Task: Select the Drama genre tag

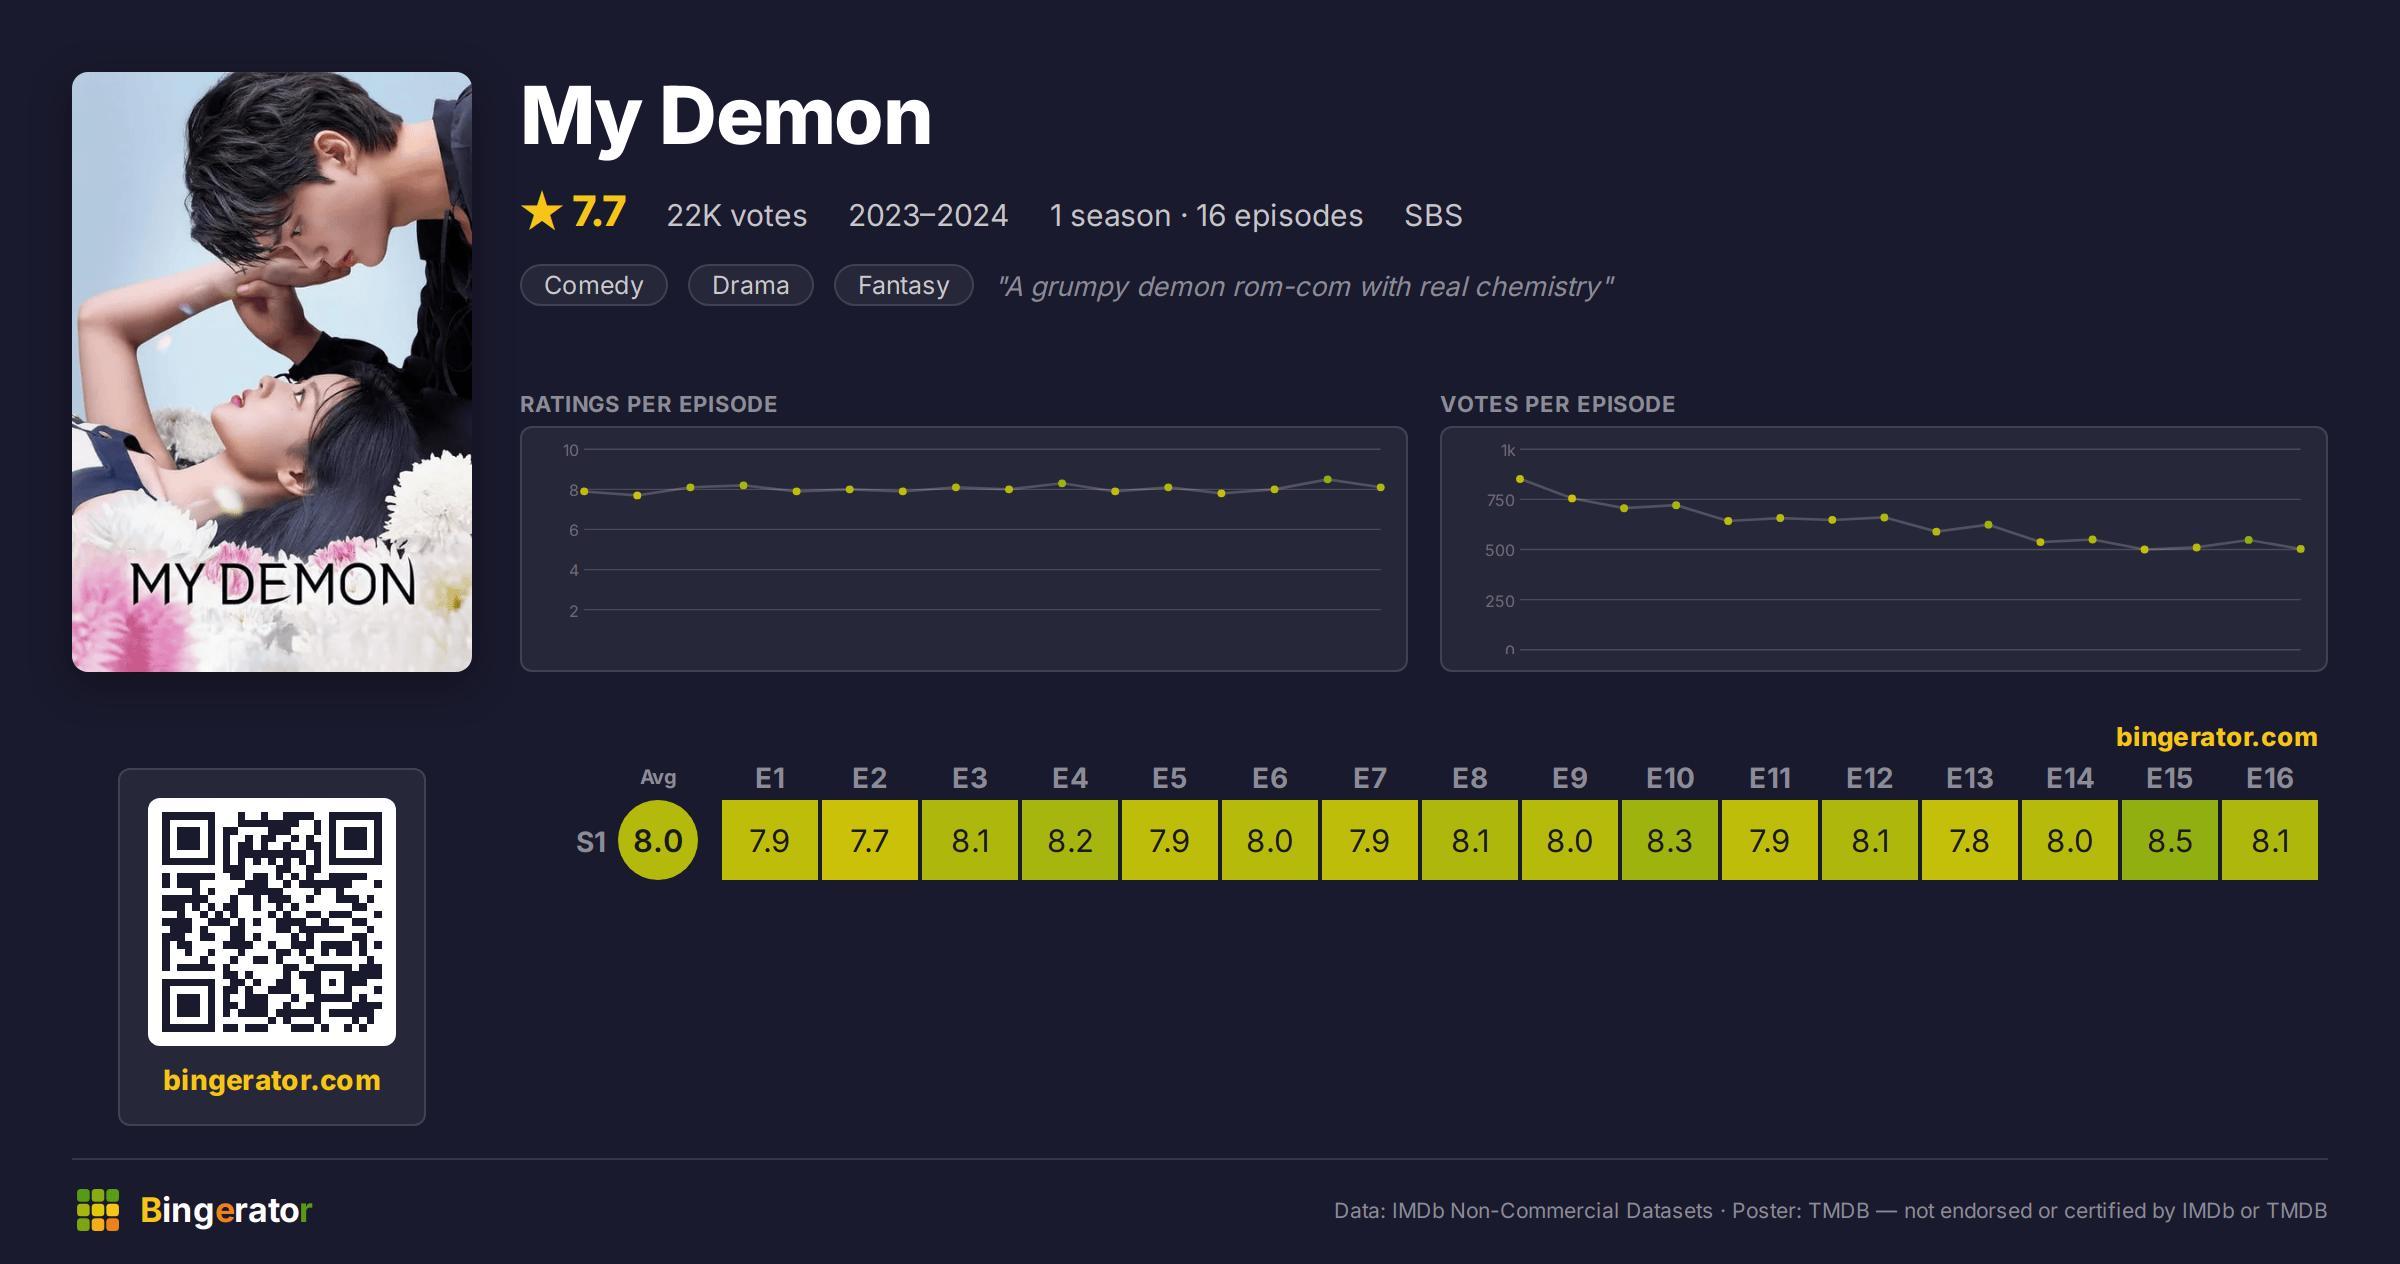Action: click(x=751, y=285)
